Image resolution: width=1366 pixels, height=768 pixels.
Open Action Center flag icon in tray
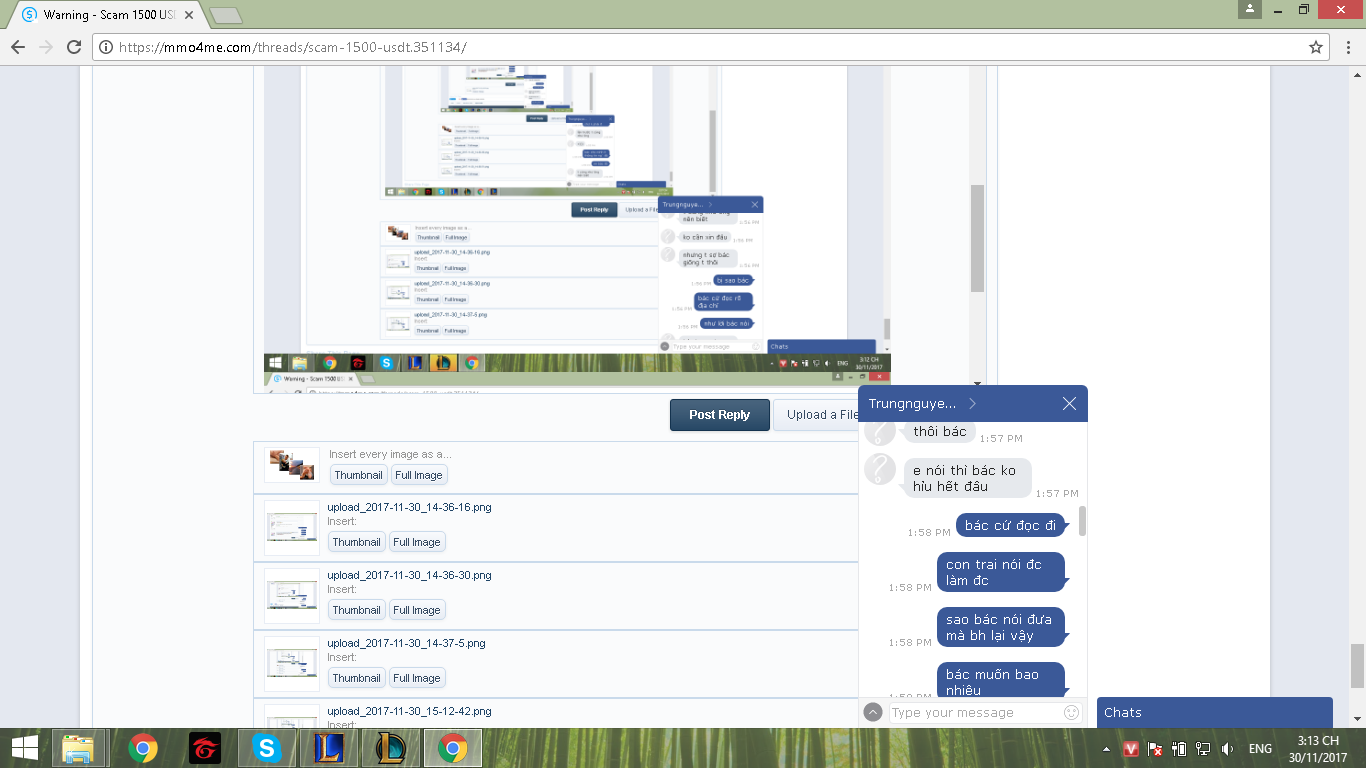click(x=1155, y=749)
